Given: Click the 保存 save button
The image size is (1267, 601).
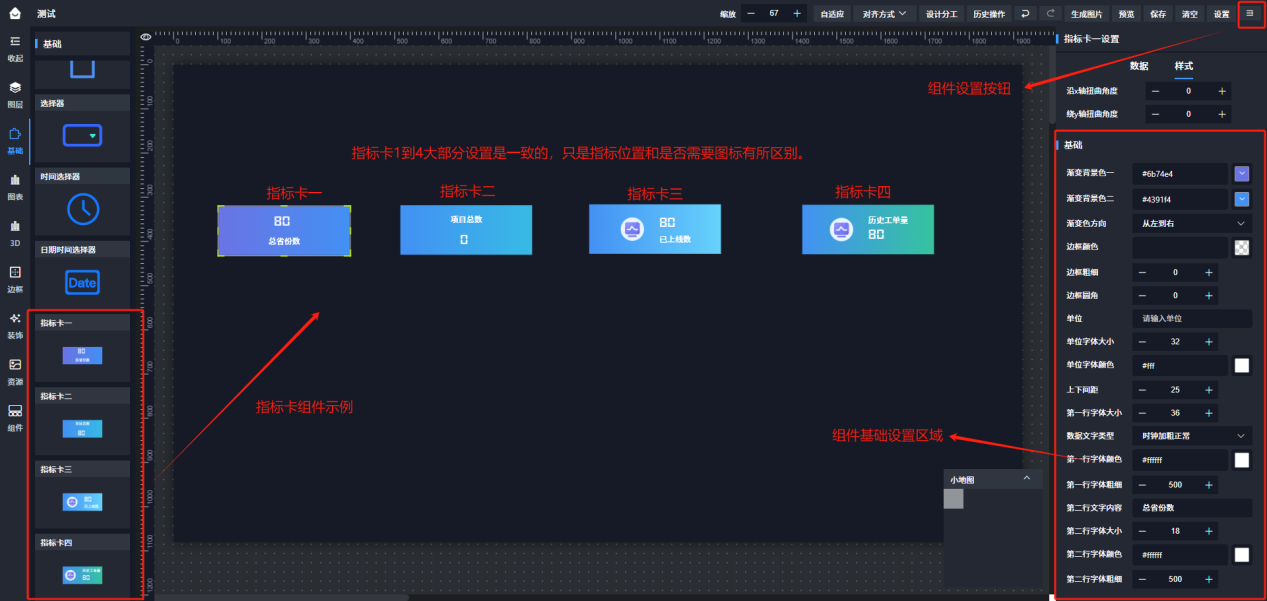Looking at the screenshot, I should pos(1158,14).
